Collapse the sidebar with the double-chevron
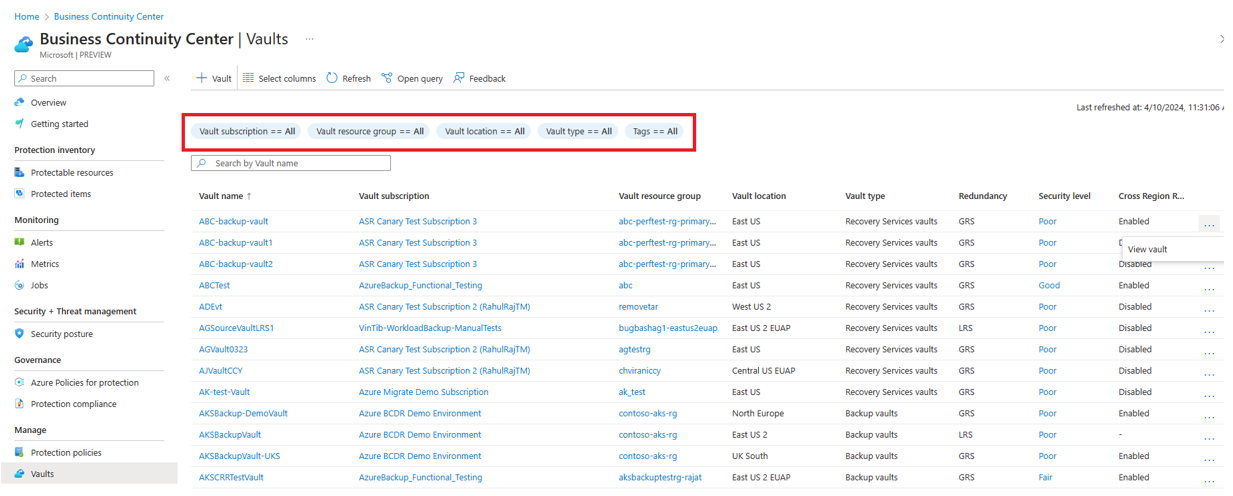This screenshot has height=496, width=1233. (x=167, y=78)
